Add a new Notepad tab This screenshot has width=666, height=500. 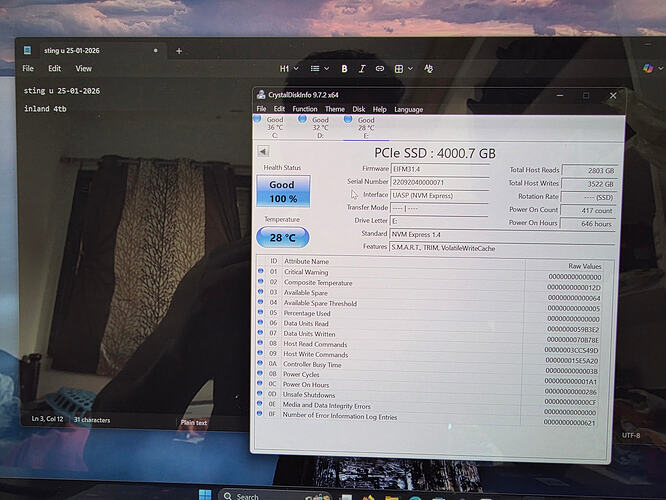[x=179, y=50]
